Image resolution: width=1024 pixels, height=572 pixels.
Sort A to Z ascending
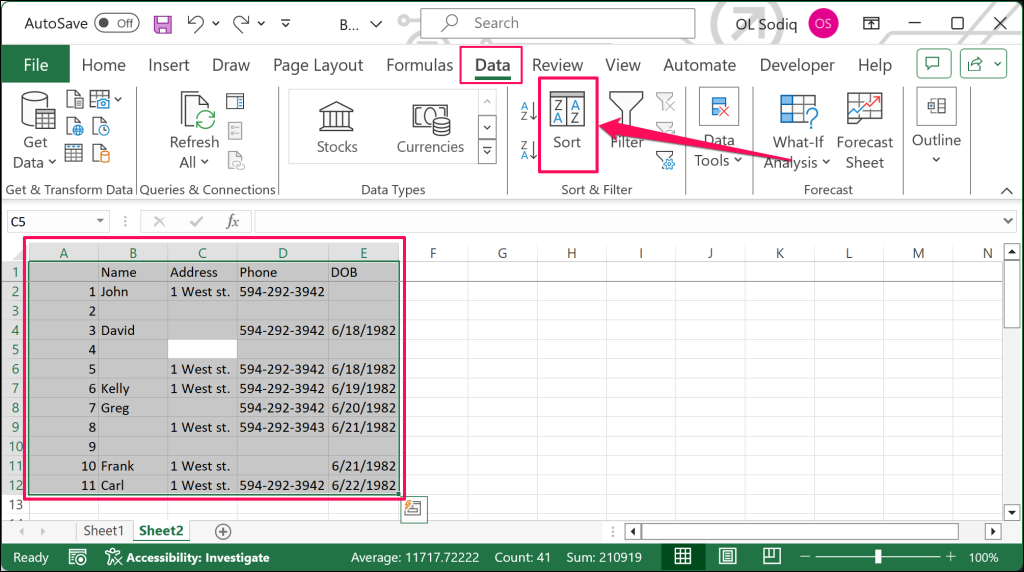[528, 110]
